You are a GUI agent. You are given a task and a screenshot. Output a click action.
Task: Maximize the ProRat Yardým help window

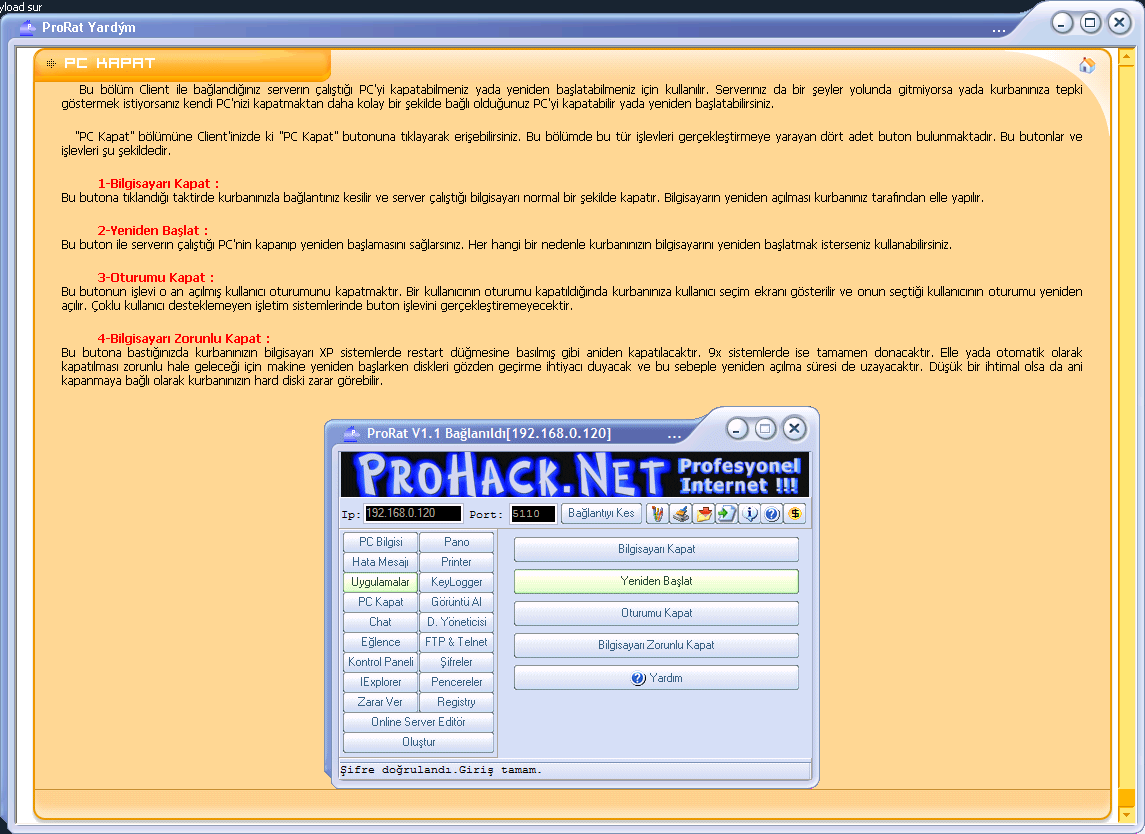click(x=1090, y=22)
